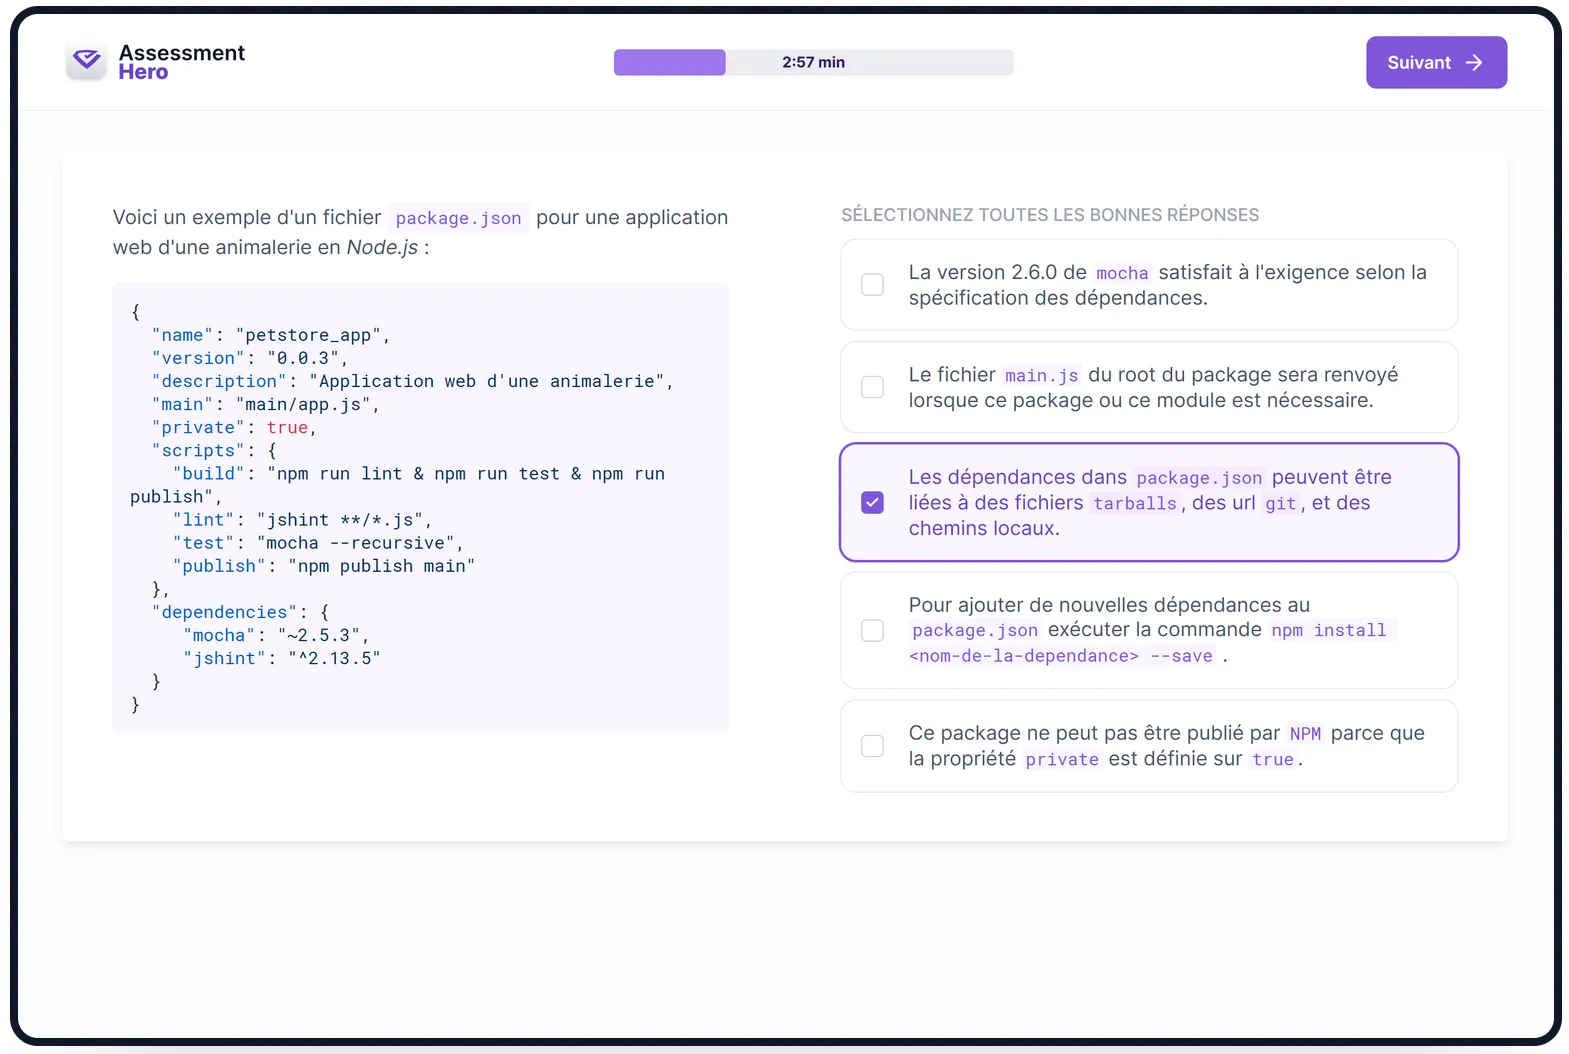Uncheck the selected tarballs dependencies checkbox
The width and height of the screenshot is (1569, 1054).
tap(872, 502)
